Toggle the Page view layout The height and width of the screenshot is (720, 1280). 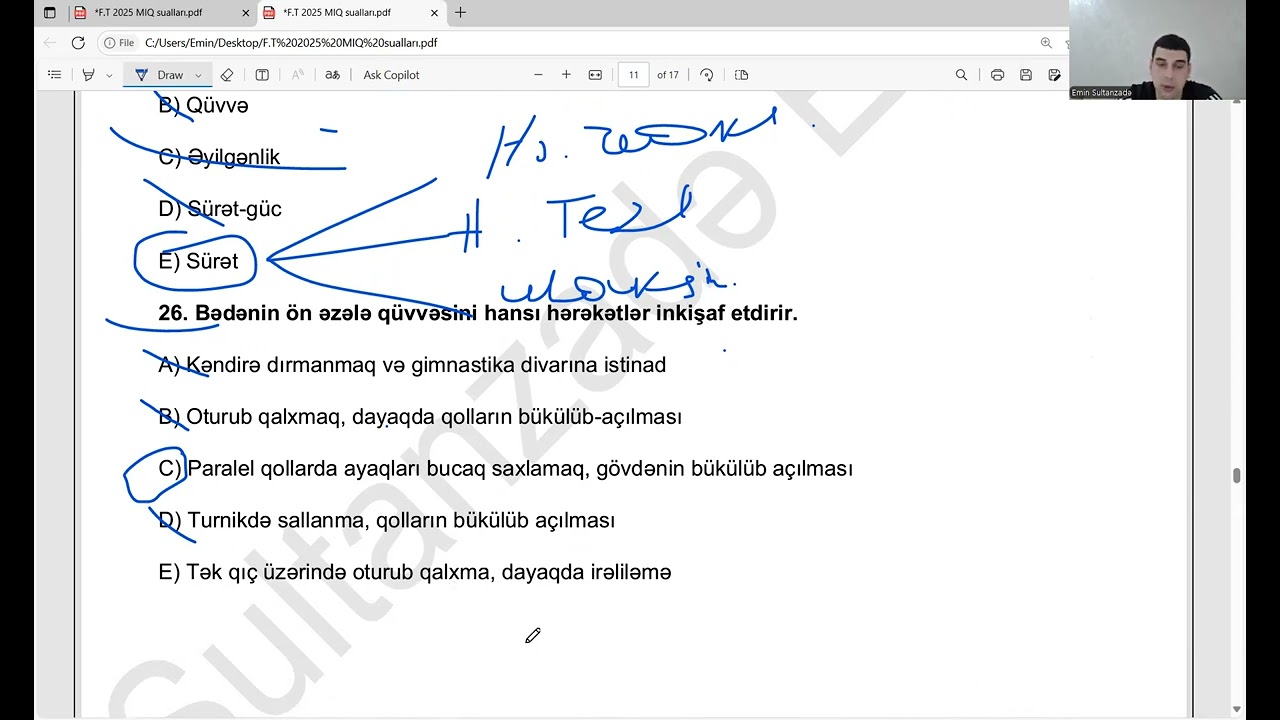pos(741,75)
